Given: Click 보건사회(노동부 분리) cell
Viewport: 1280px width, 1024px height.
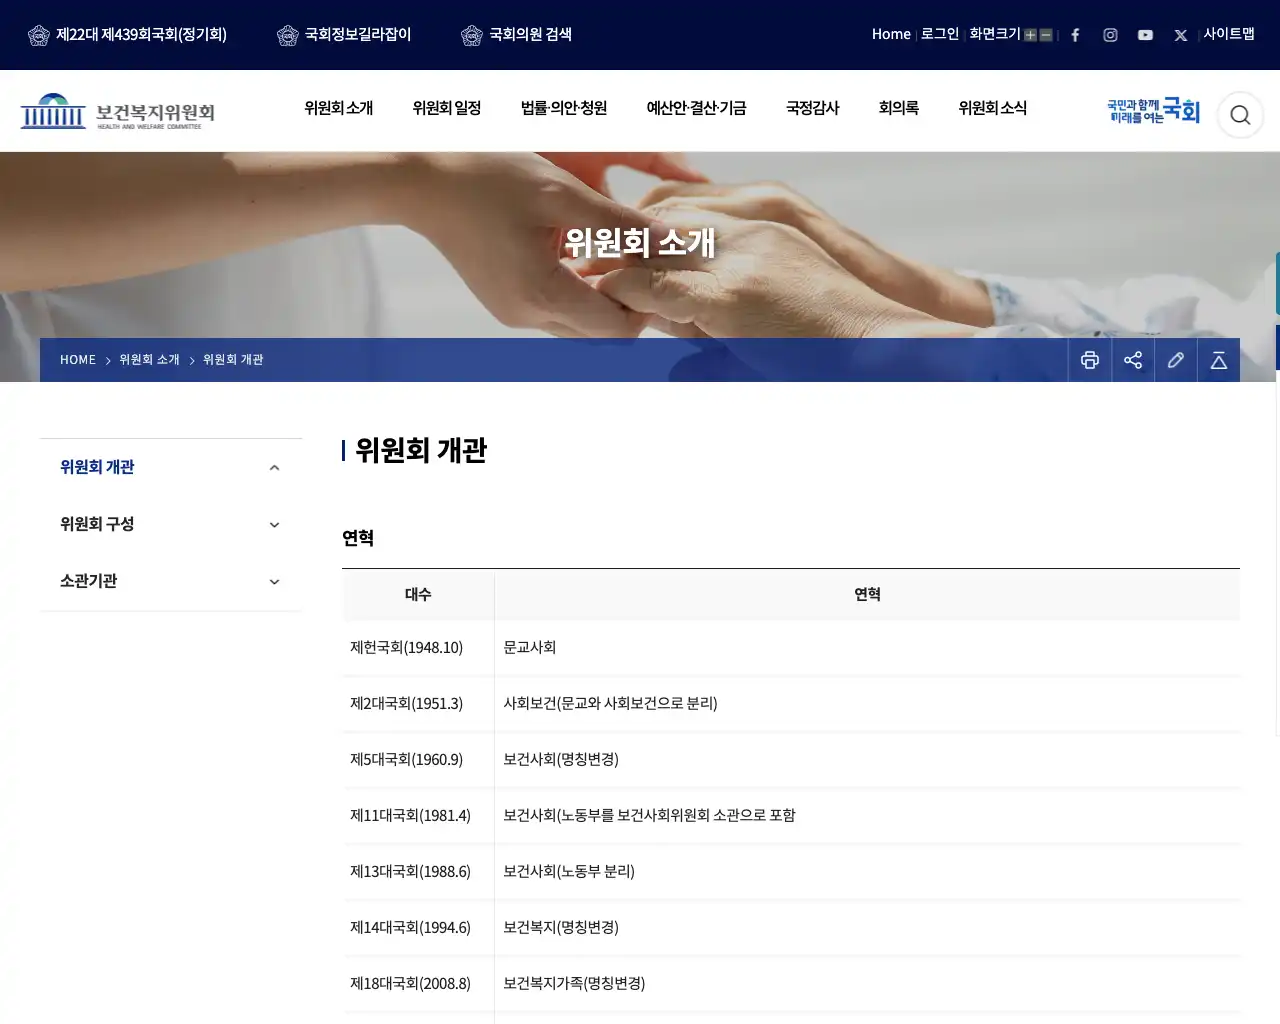Looking at the screenshot, I should [867, 872].
